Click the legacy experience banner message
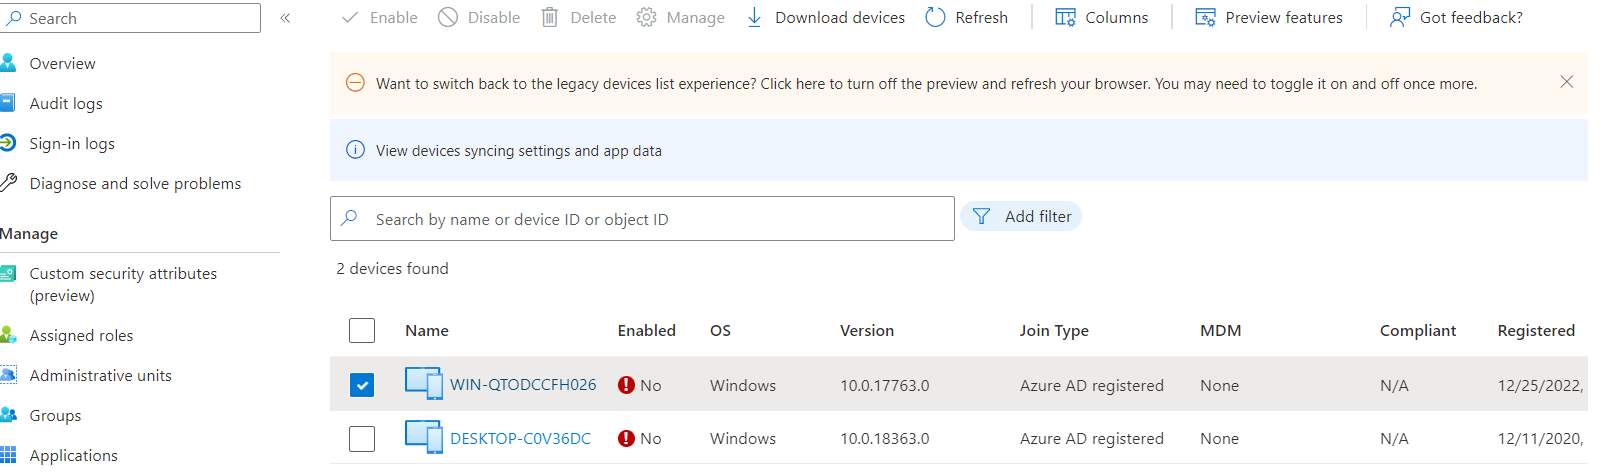Screen dimensions: 1612x474 926,84
